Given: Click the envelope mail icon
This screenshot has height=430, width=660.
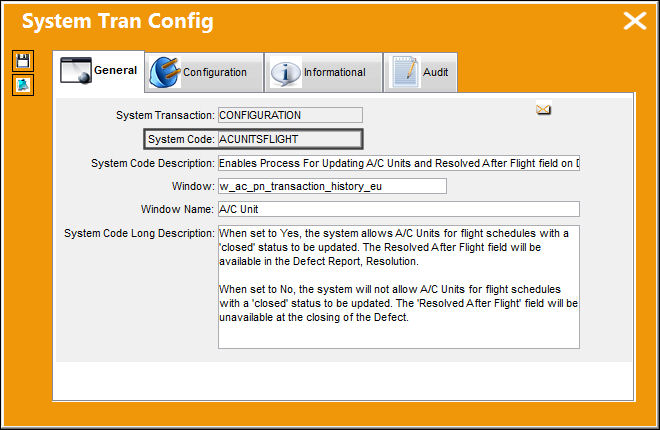Looking at the screenshot, I should click(x=543, y=109).
